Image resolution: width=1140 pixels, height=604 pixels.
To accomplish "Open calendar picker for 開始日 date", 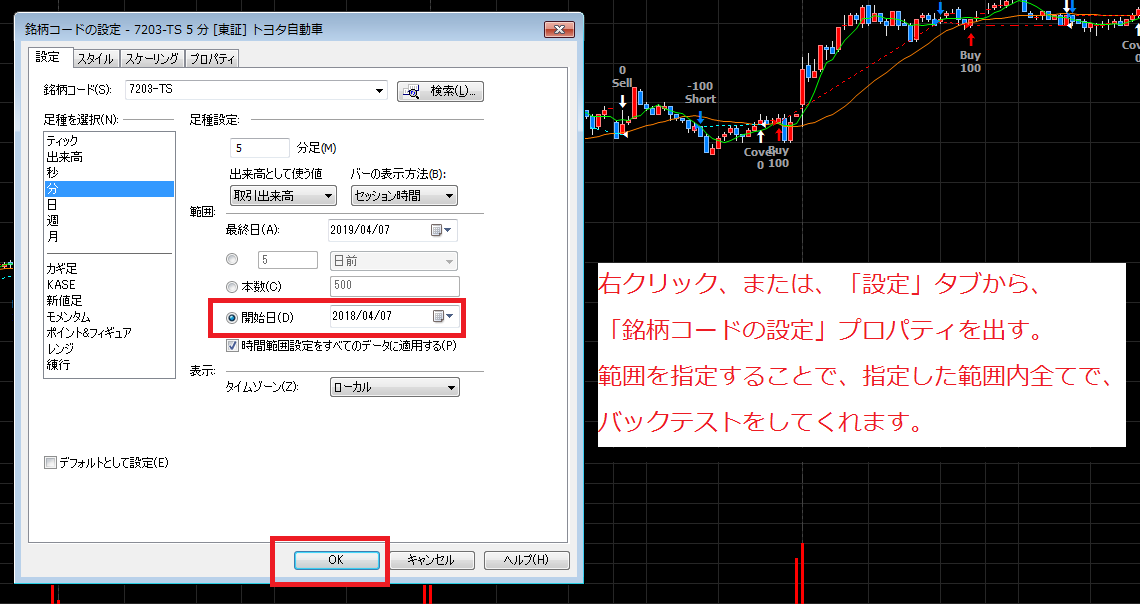I will click(443, 316).
